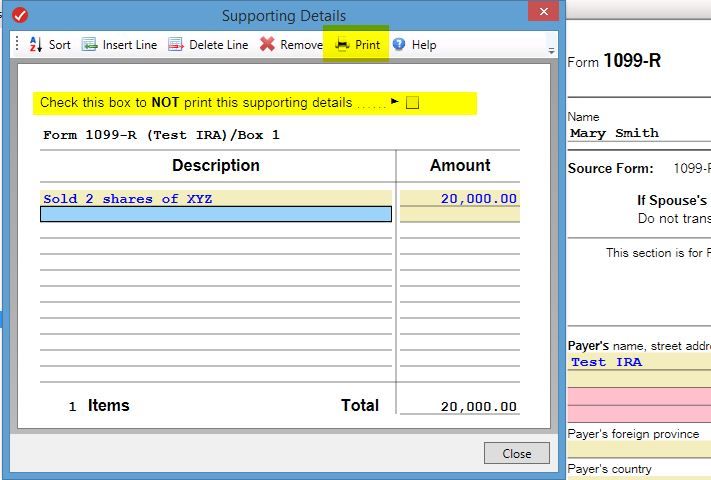Image resolution: width=711 pixels, height=480 pixels.
Task: Click the first pink payer address field
Action: [638, 397]
